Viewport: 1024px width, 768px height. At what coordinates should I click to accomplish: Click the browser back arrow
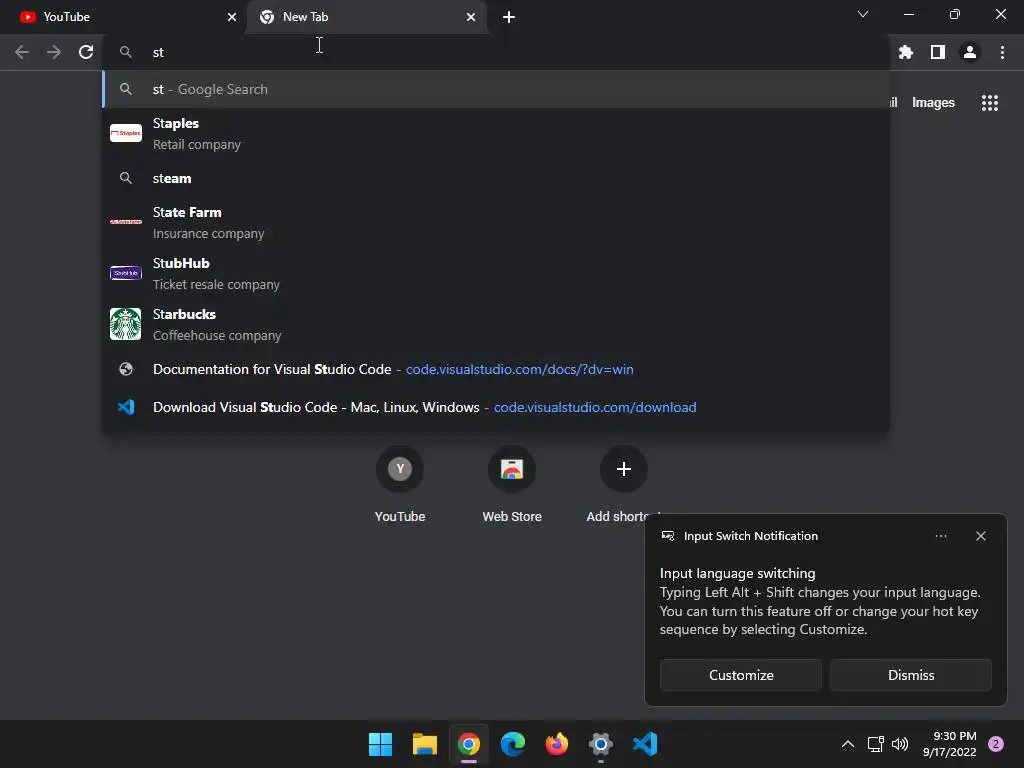pyautogui.click(x=22, y=52)
